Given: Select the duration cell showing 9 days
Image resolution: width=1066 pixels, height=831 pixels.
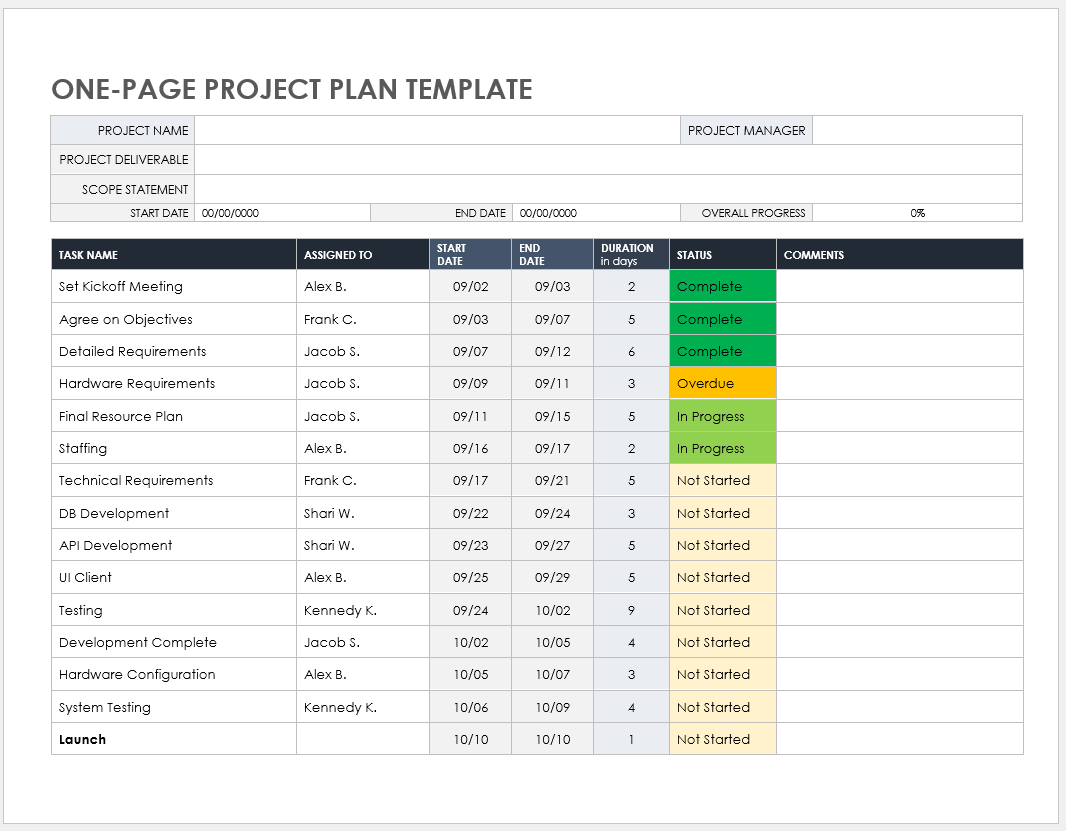Looking at the screenshot, I should pyautogui.click(x=631, y=611).
